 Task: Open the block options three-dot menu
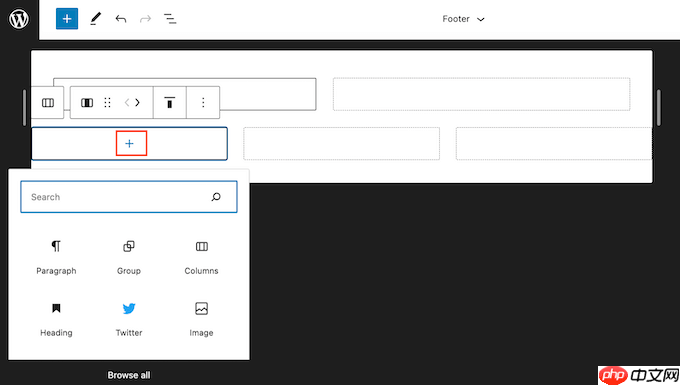click(203, 103)
